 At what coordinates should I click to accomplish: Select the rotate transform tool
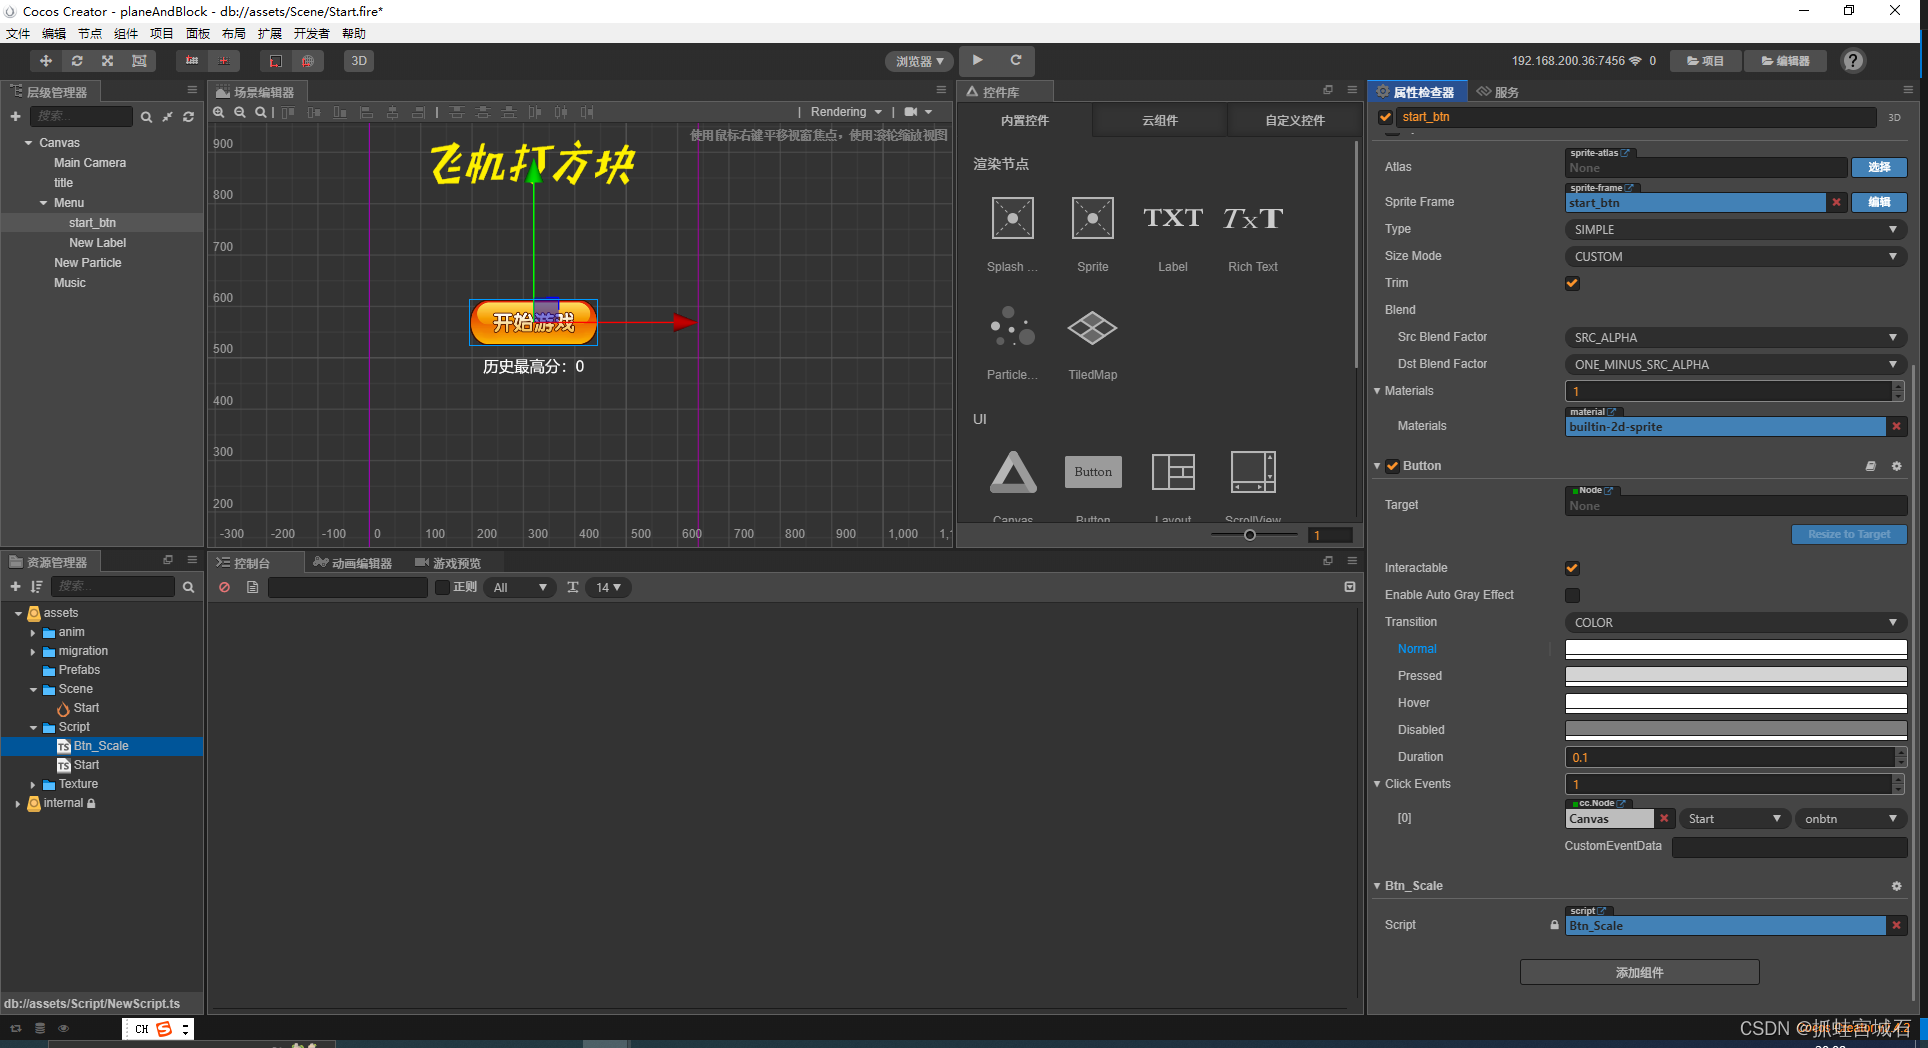77,61
